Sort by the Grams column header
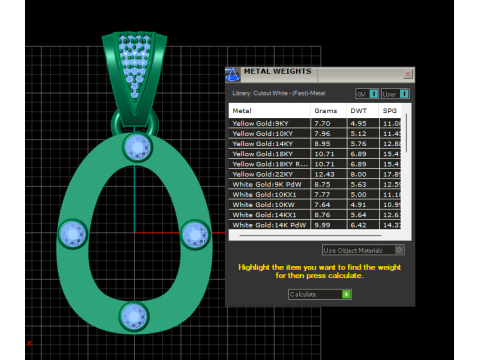Screen dimensions: 480x360 tap(328, 111)
